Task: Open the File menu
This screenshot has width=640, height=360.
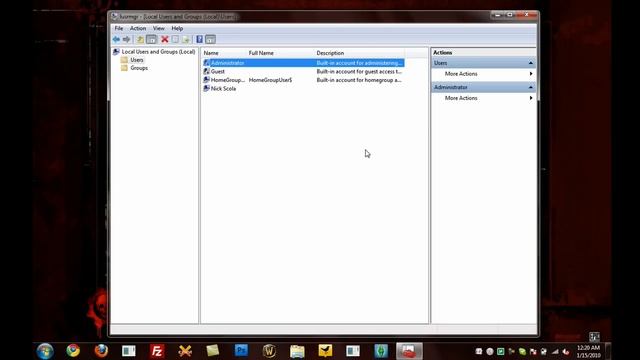Action: point(119,29)
